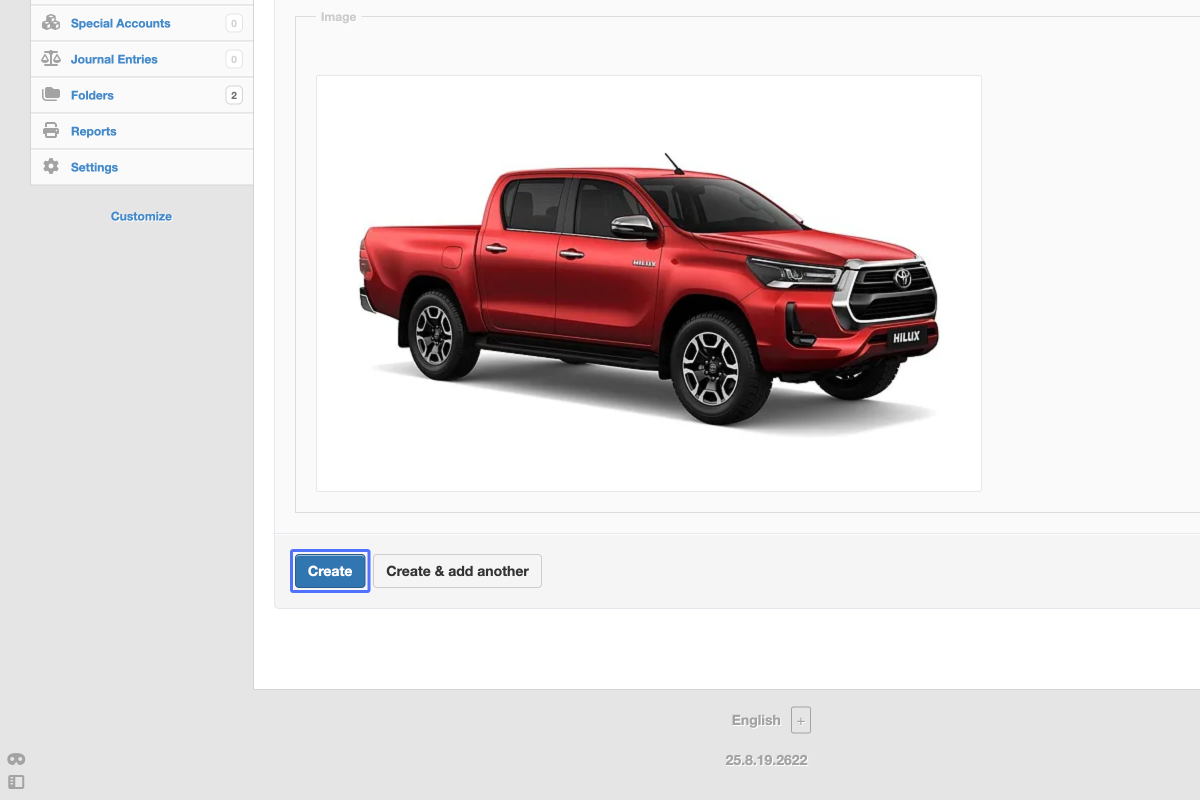Click the sidebar panel icon at bottom left
This screenshot has height=800, width=1200.
coord(16,782)
